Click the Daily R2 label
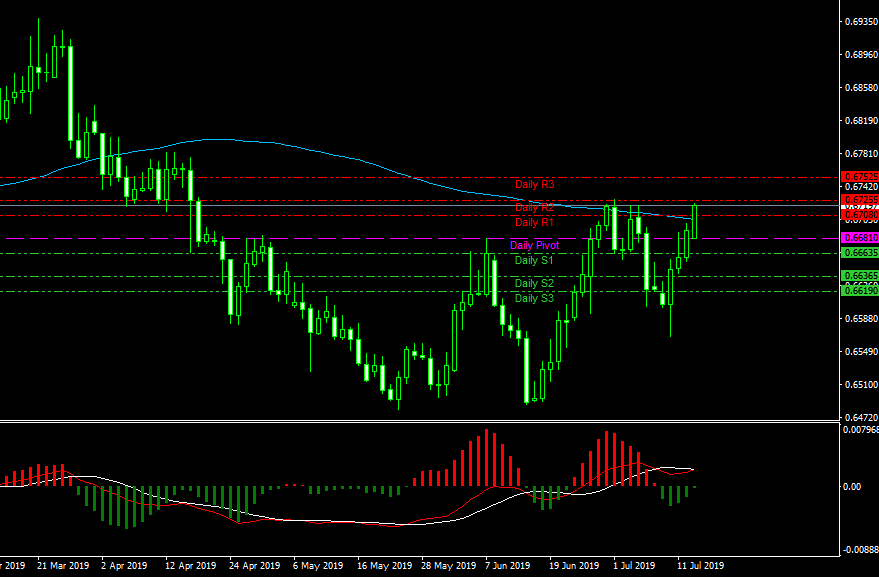The width and height of the screenshot is (879, 577). click(534, 207)
